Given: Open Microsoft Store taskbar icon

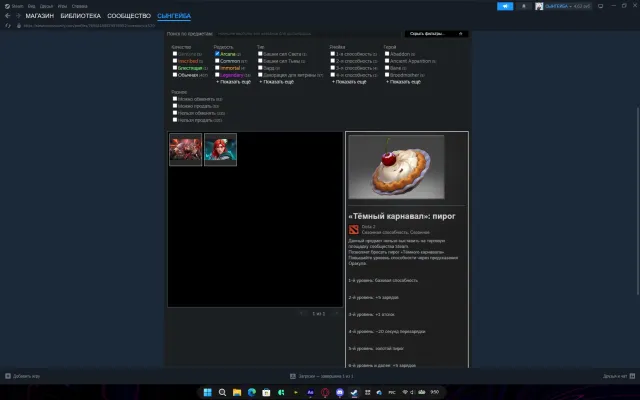Looking at the screenshot, I should coord(266,392).
